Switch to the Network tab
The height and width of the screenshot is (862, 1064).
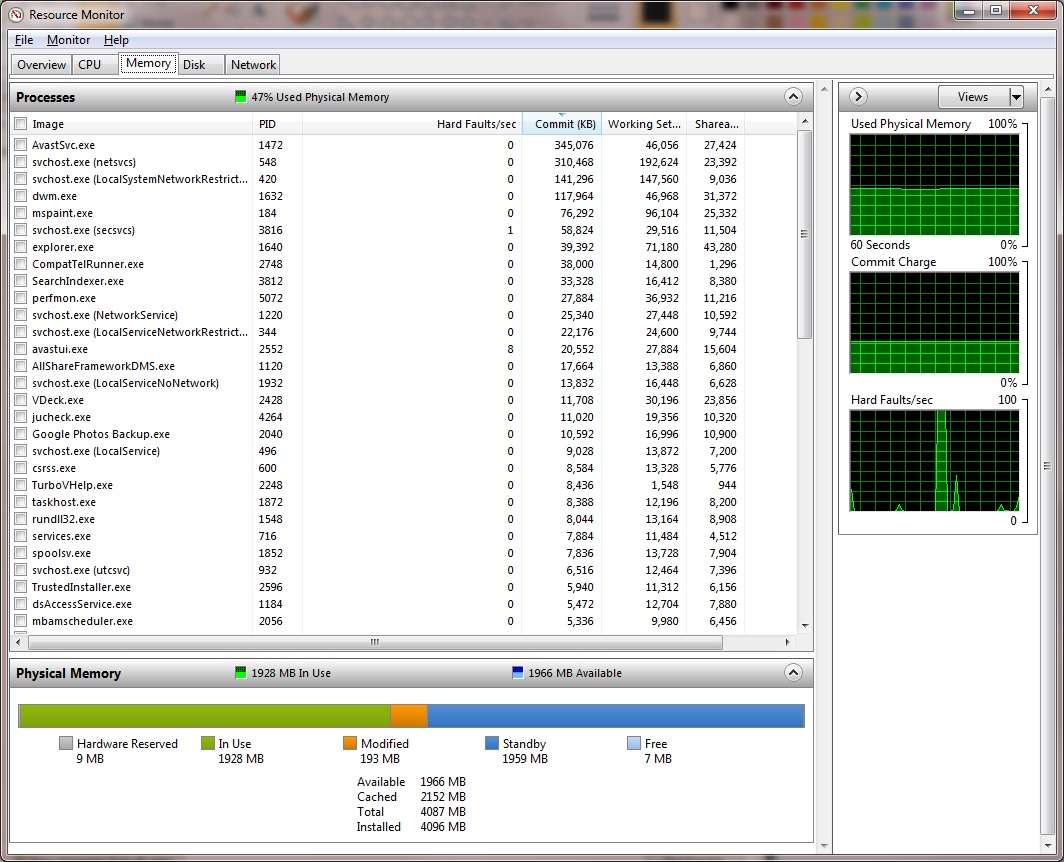253,64
